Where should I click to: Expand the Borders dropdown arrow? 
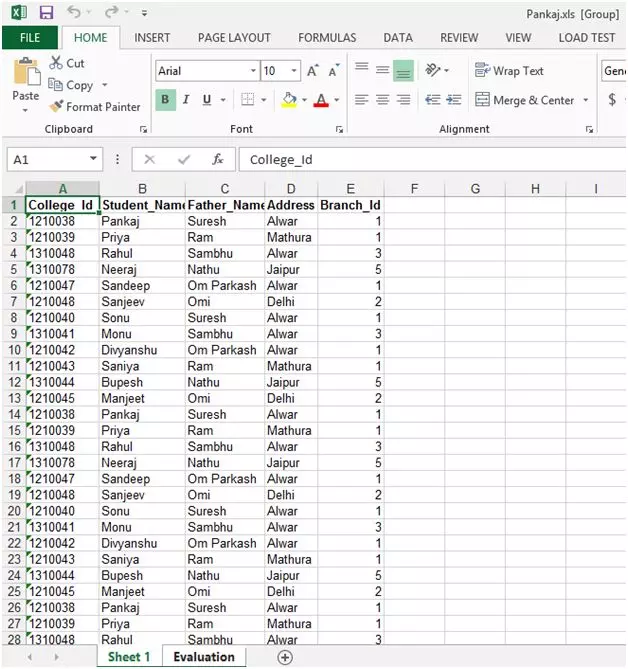pyautogui.click(x=264, y=100)
